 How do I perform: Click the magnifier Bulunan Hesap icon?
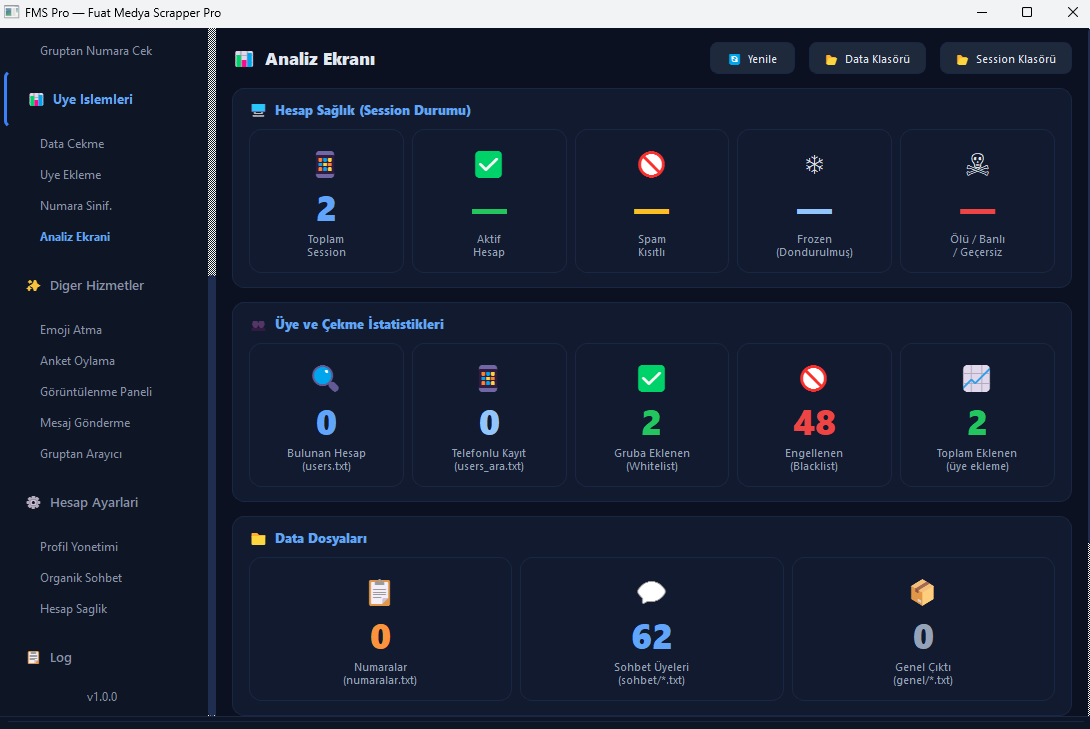point(326,378)
